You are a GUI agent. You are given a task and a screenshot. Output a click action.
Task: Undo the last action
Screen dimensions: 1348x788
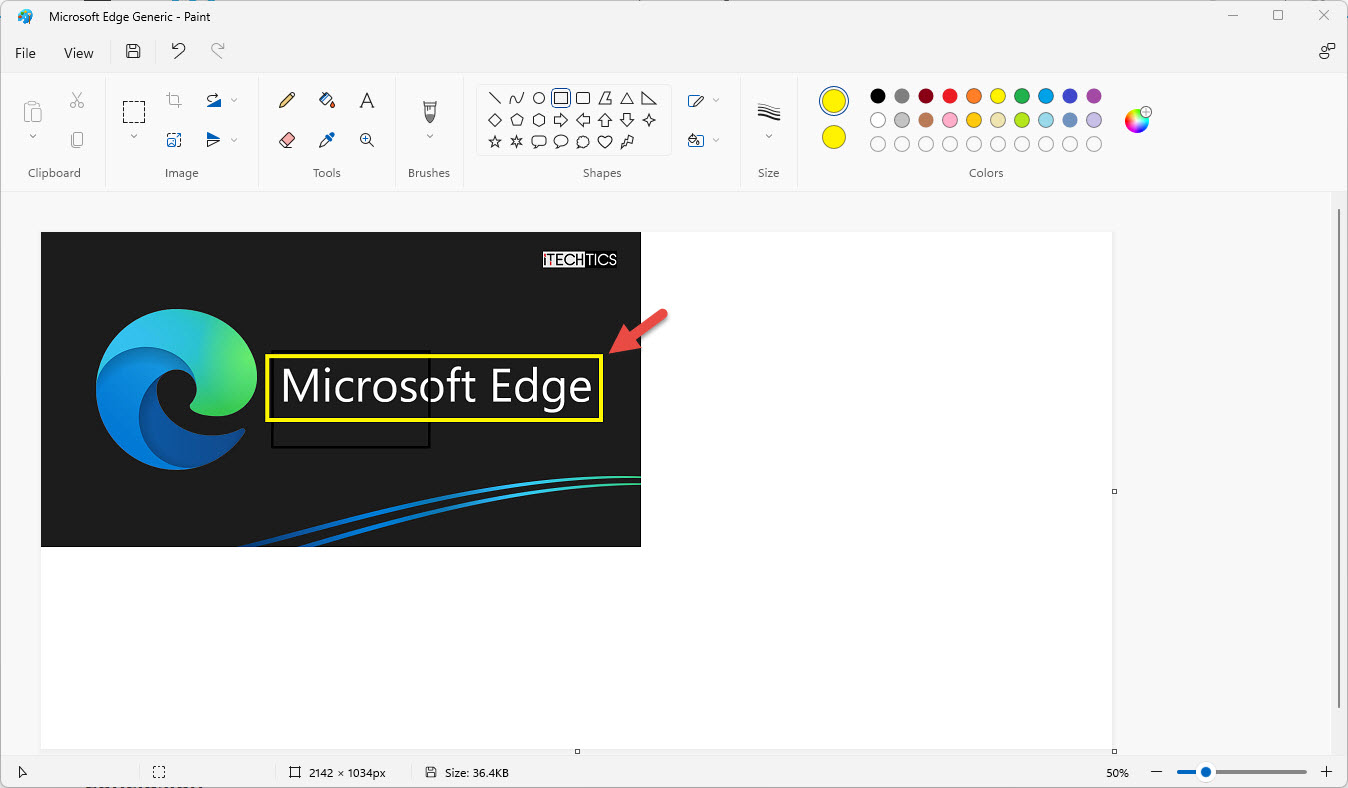click(178, 52)
